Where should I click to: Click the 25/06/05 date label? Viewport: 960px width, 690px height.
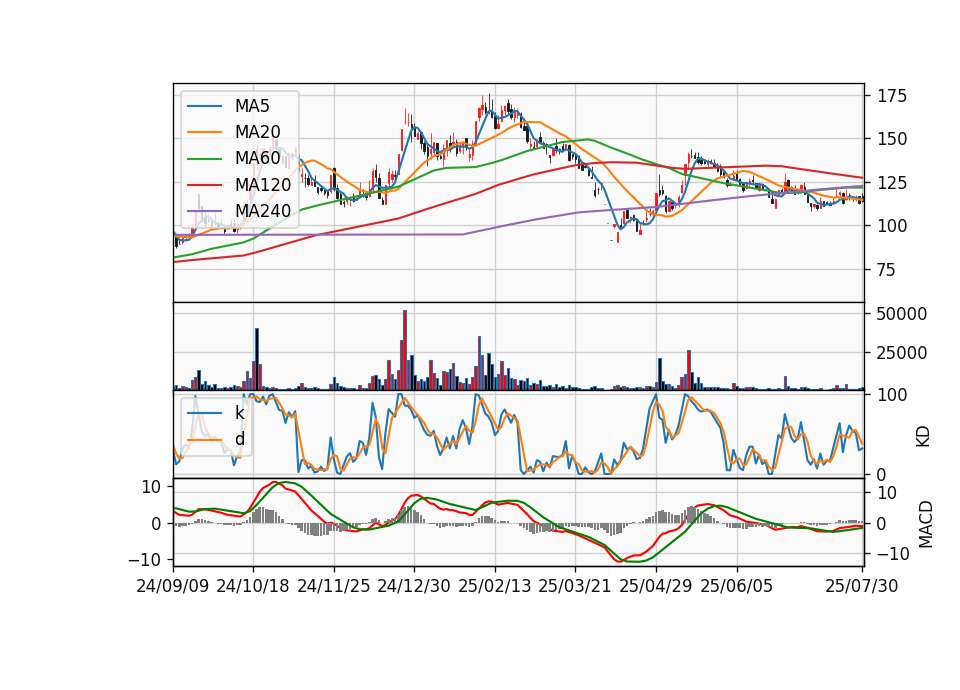(x=737, y=586)
